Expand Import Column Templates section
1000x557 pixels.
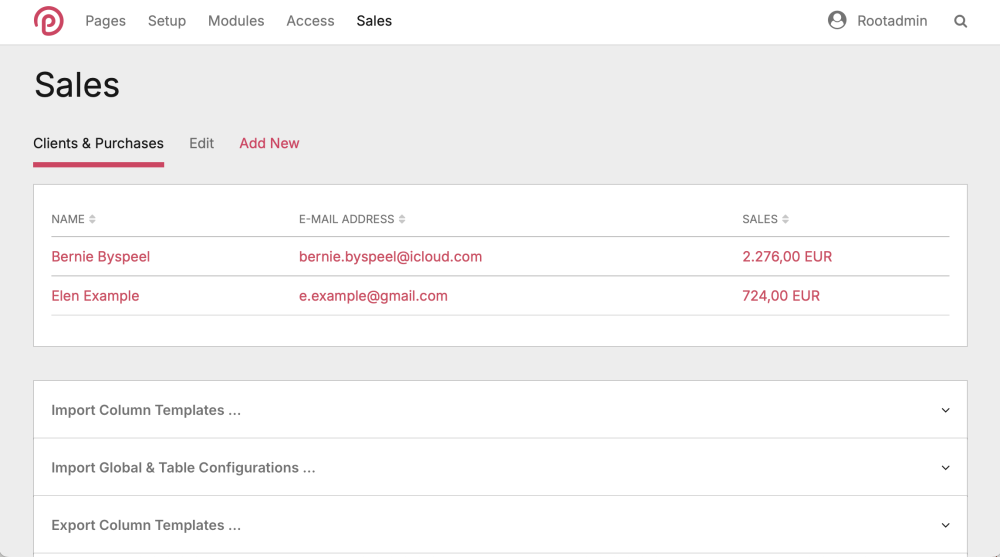pyautogui.click(x=145, y=410)
